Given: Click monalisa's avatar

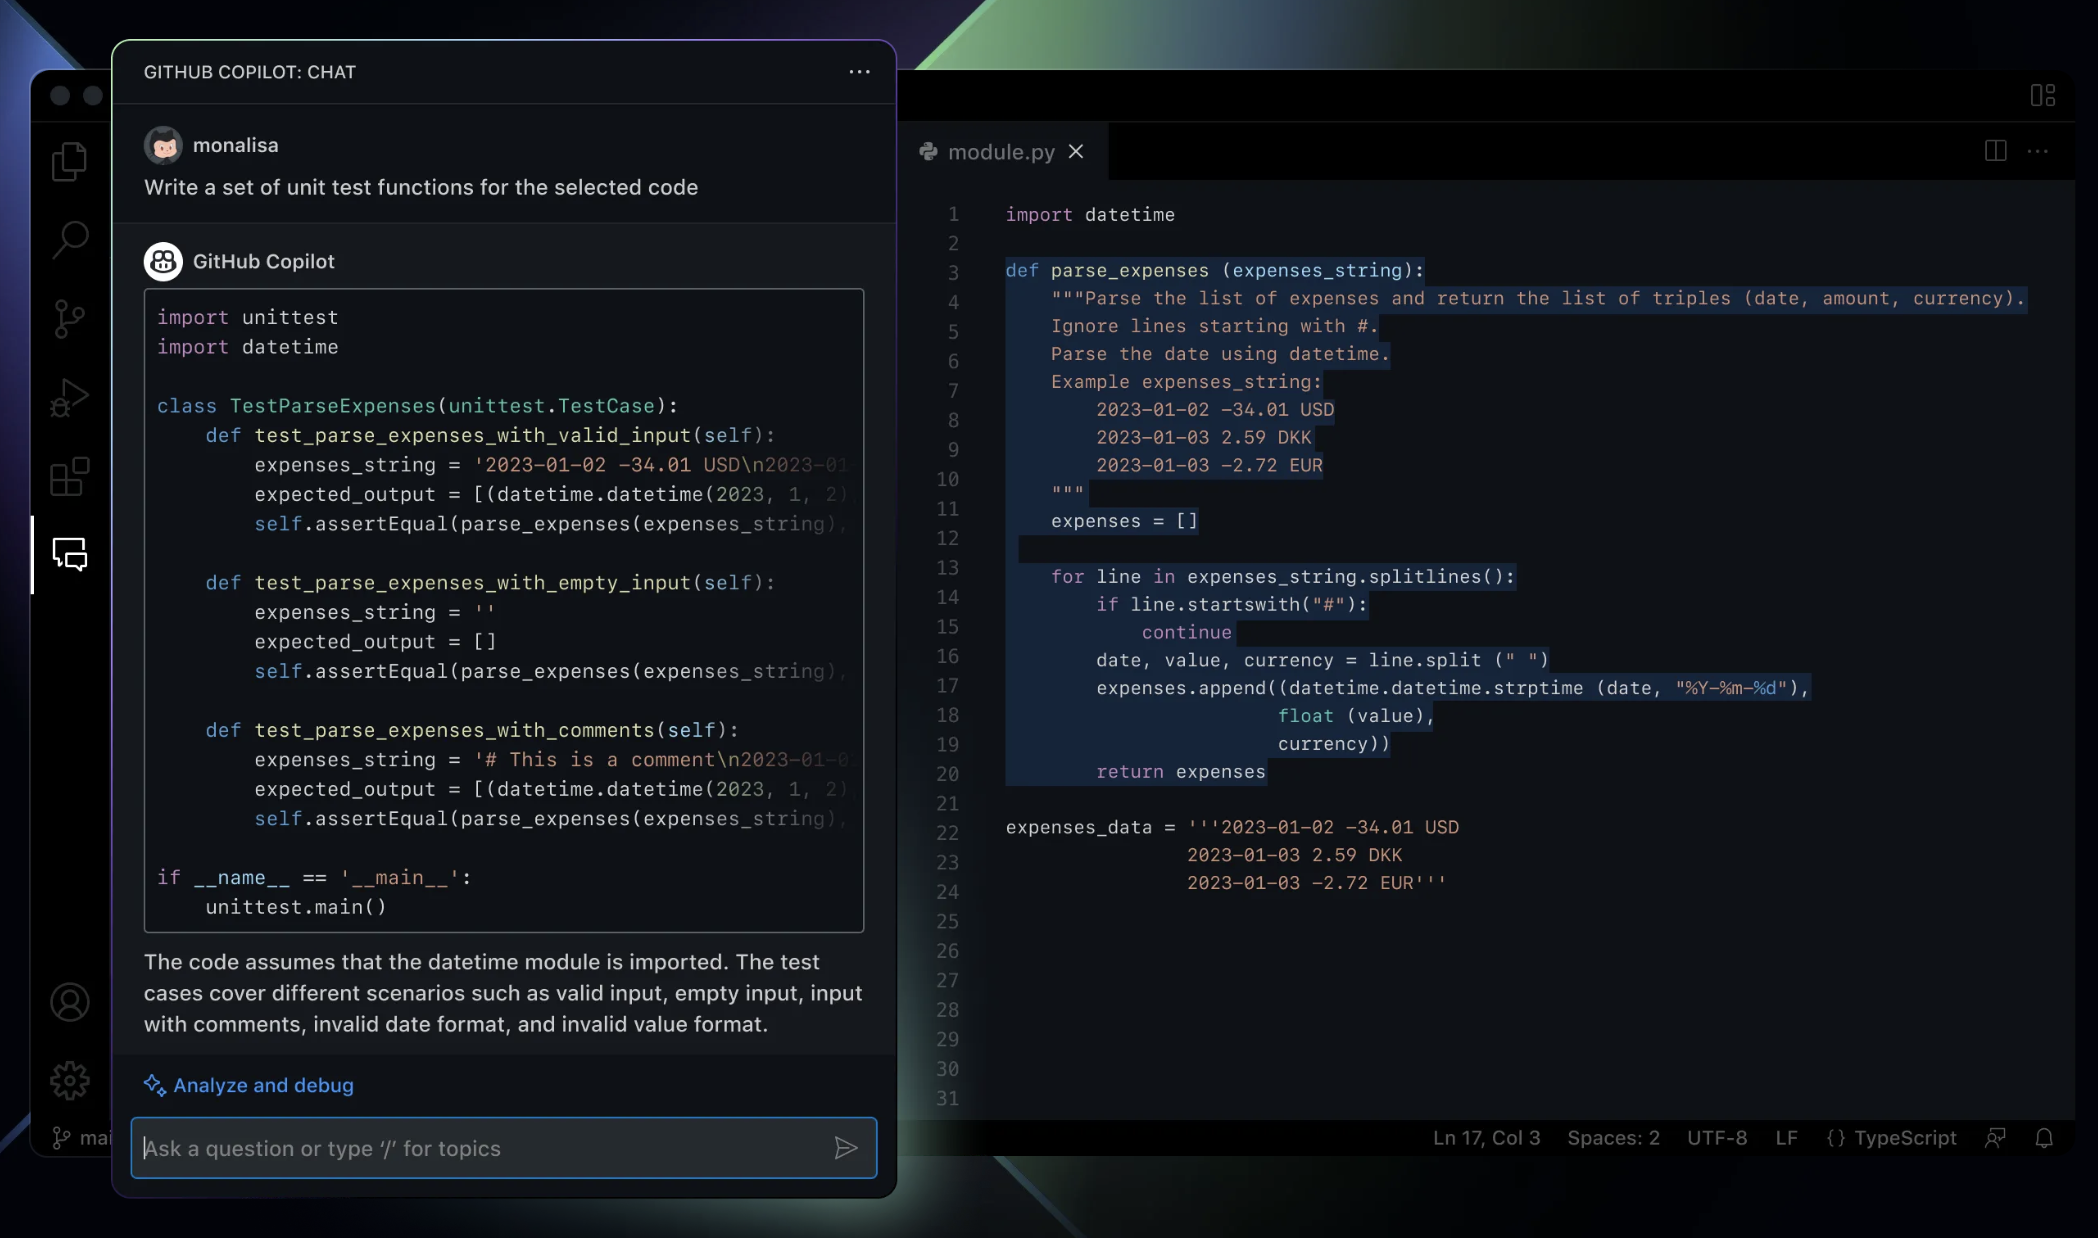Looking at the screenshot, I should click(163, 145).
